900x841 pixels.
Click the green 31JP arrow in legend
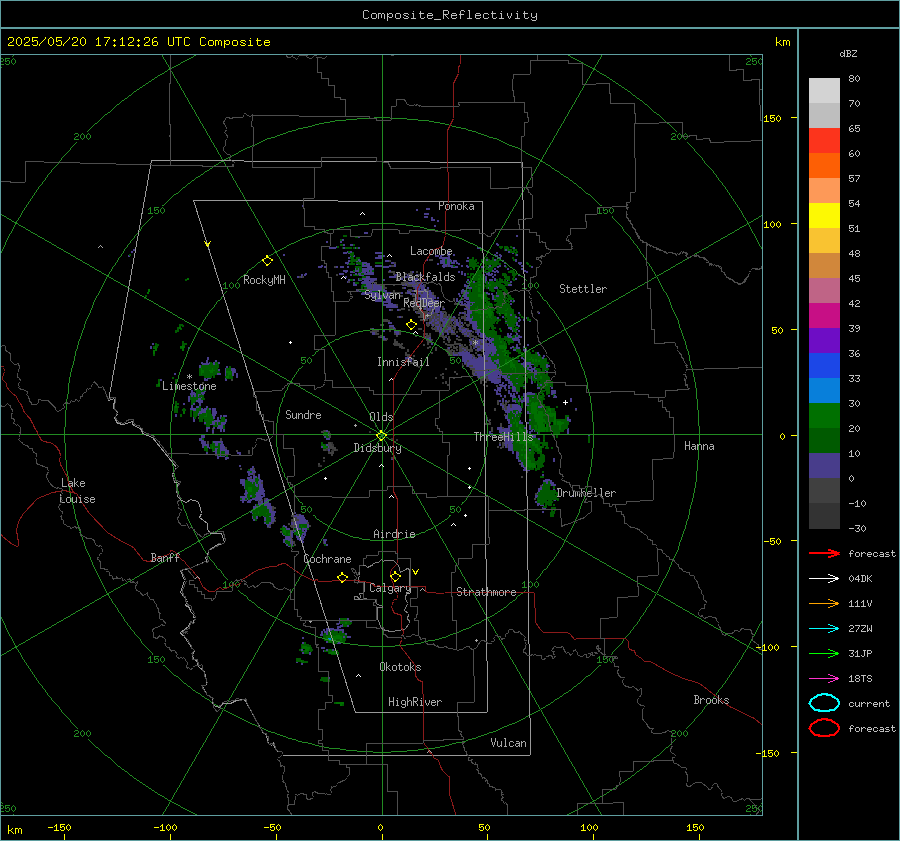coord(824,653)
